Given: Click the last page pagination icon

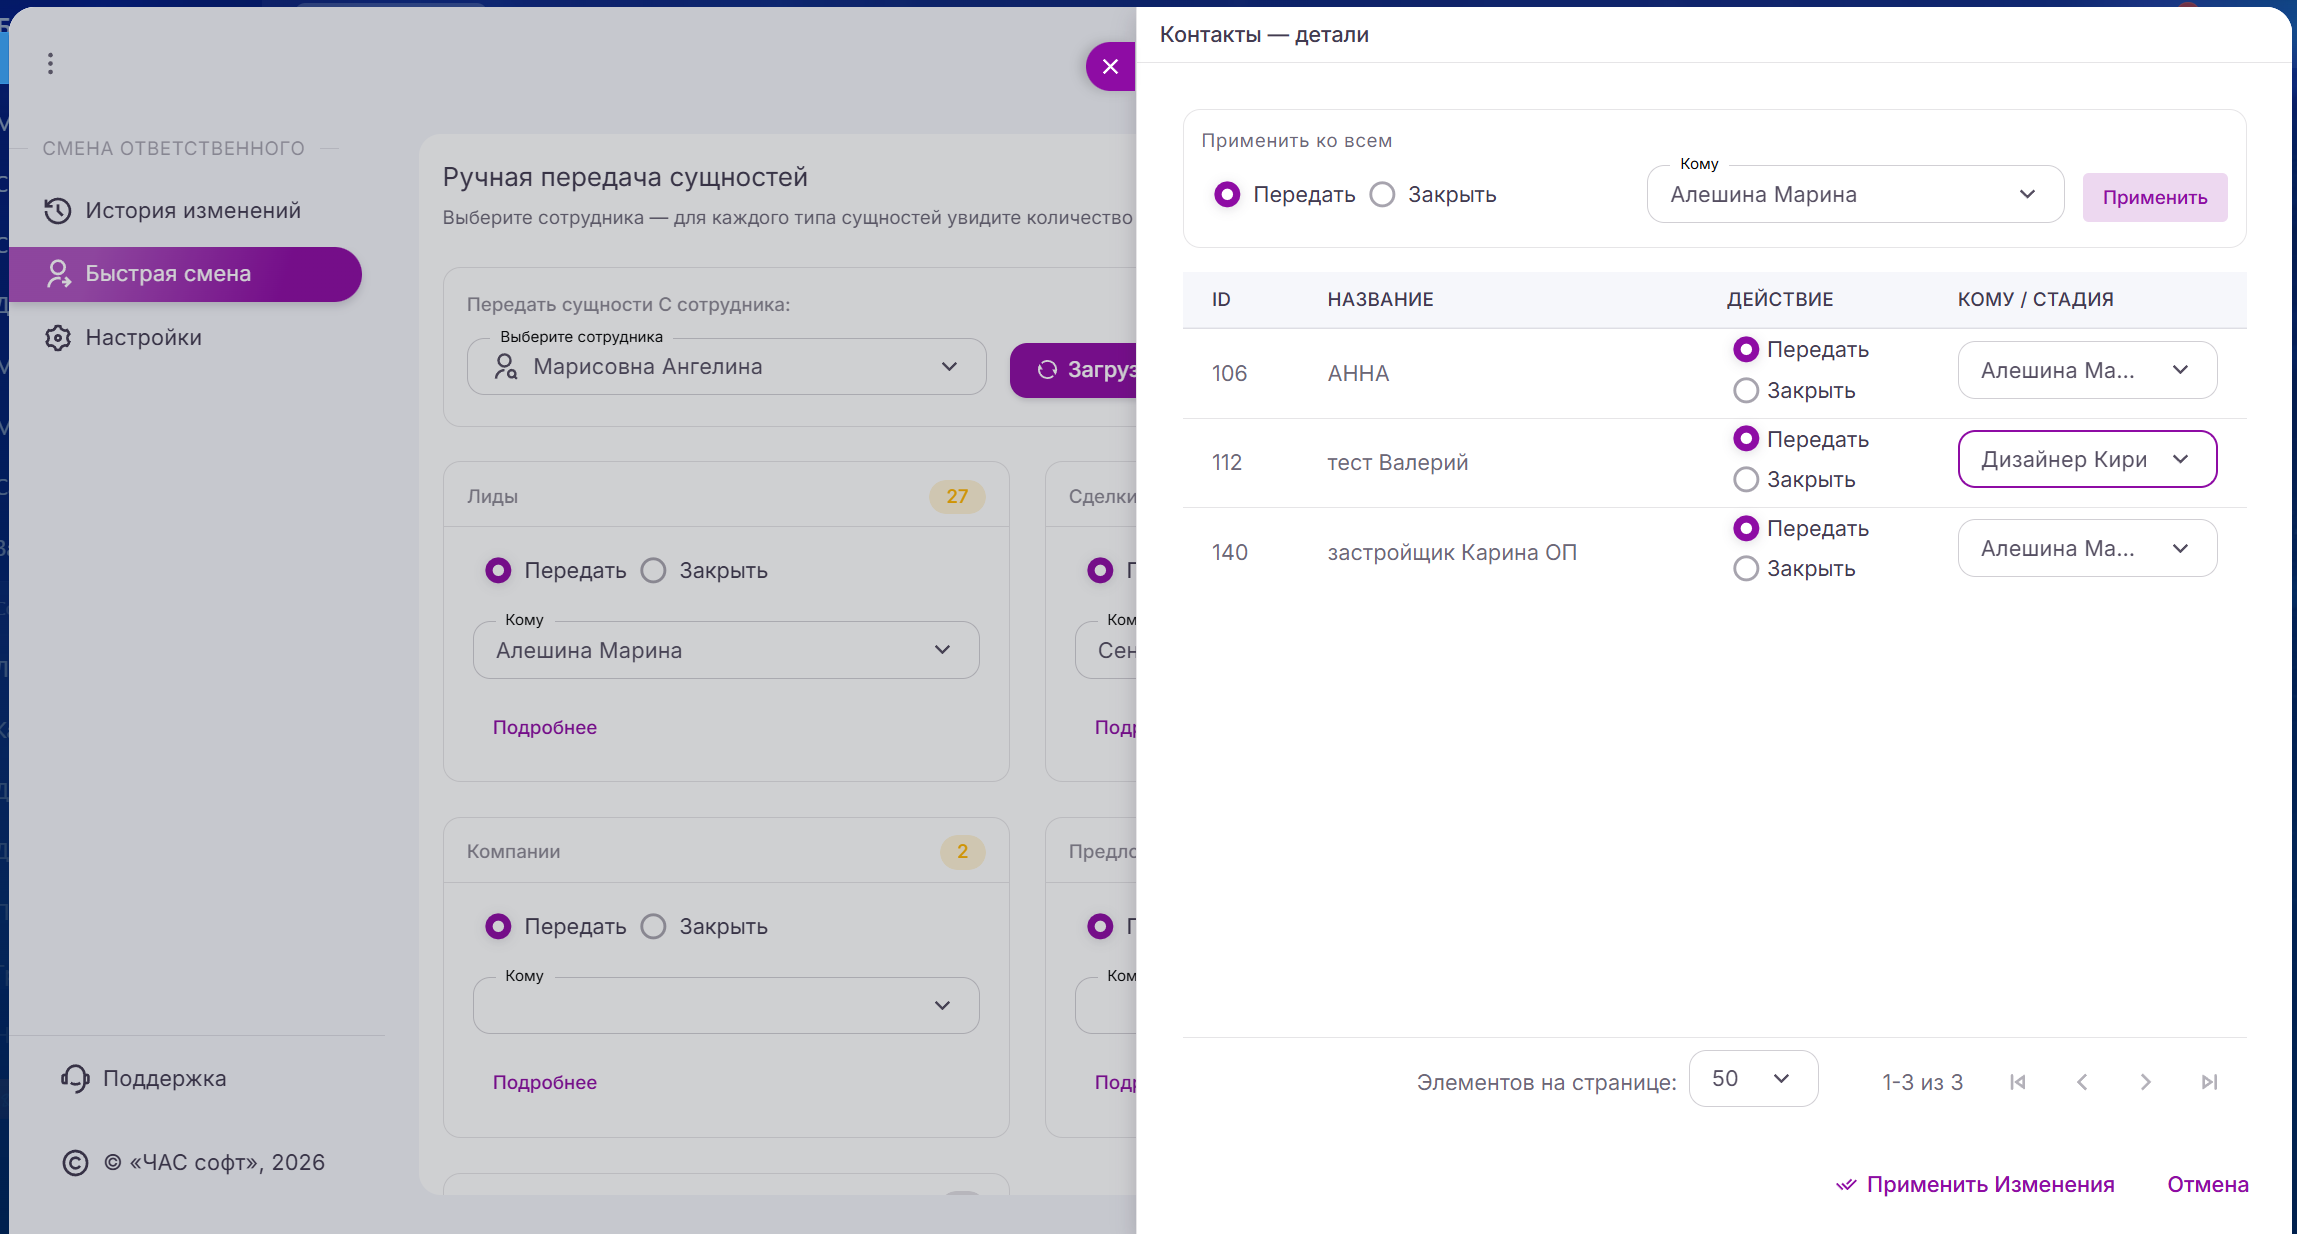Looking at the screenshot, I should [x=2210, y=1082].
